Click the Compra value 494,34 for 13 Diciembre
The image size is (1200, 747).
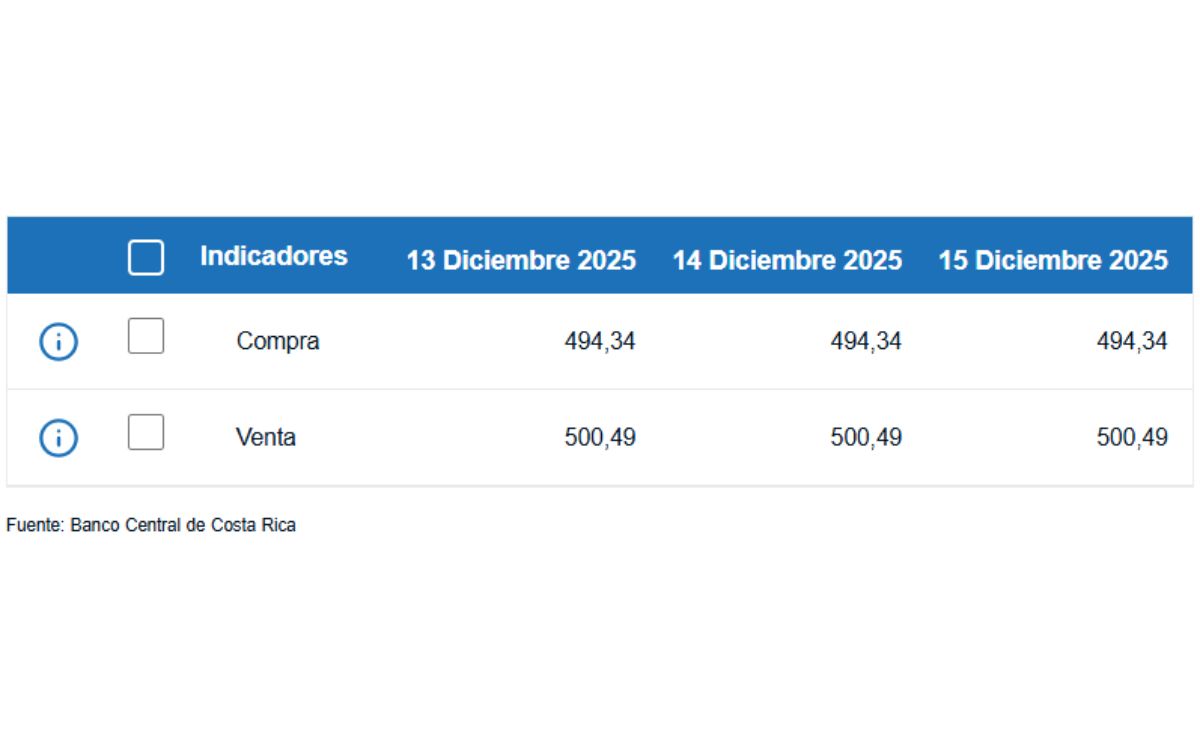coord(599,340)
